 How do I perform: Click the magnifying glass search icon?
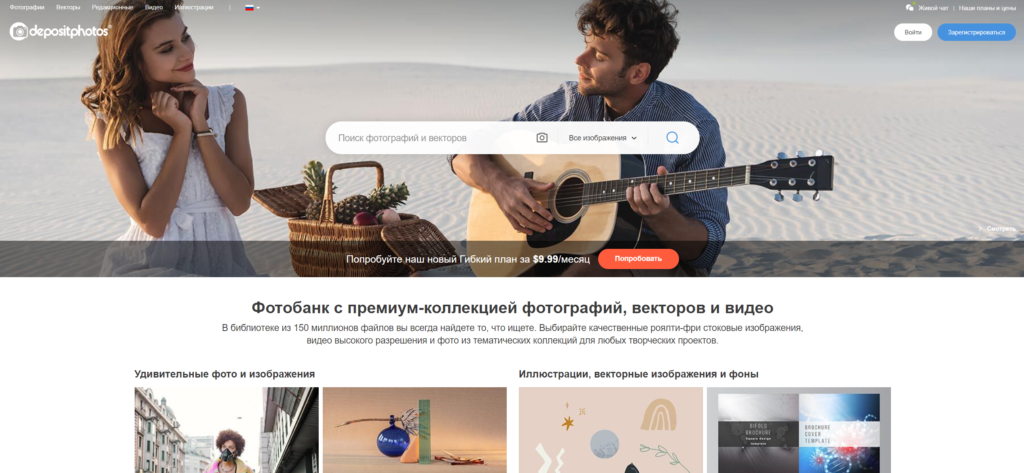tap(672, 138)
